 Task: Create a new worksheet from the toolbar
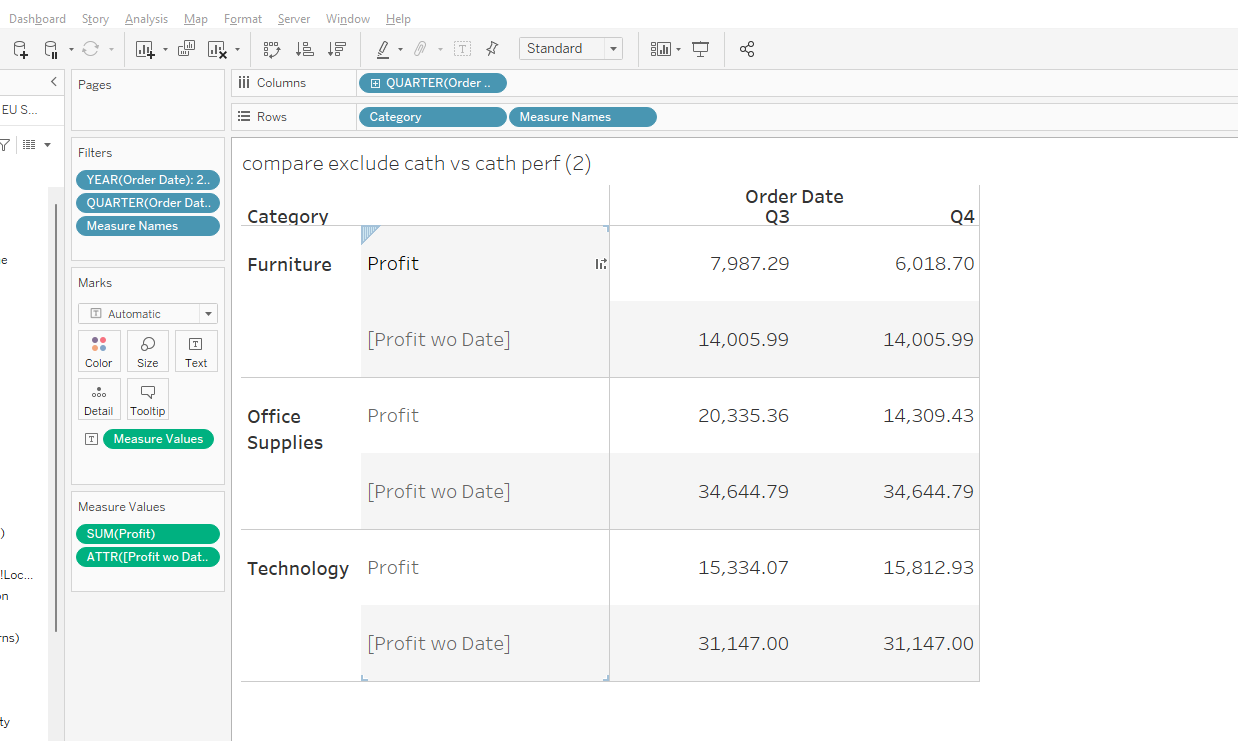click(x=144, y=48)
